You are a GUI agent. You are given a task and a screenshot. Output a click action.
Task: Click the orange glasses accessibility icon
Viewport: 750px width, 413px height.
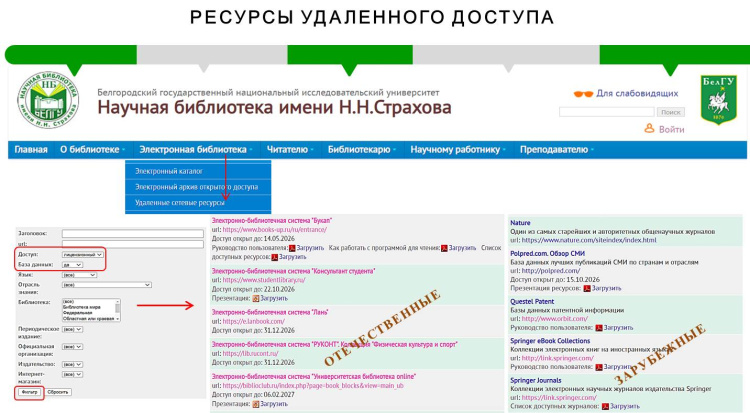click(583, 94)
